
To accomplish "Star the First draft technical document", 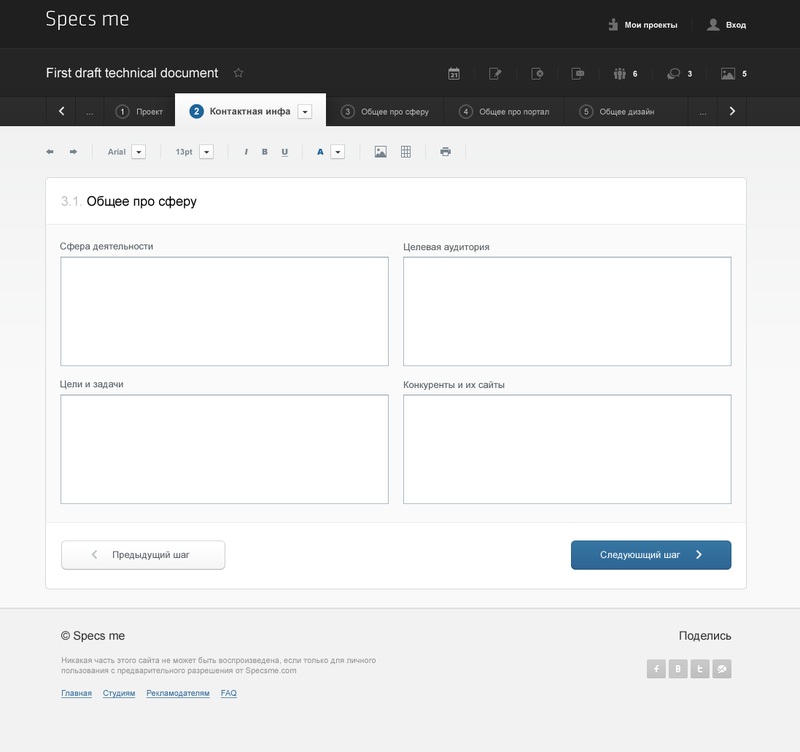I will (238, 73).
